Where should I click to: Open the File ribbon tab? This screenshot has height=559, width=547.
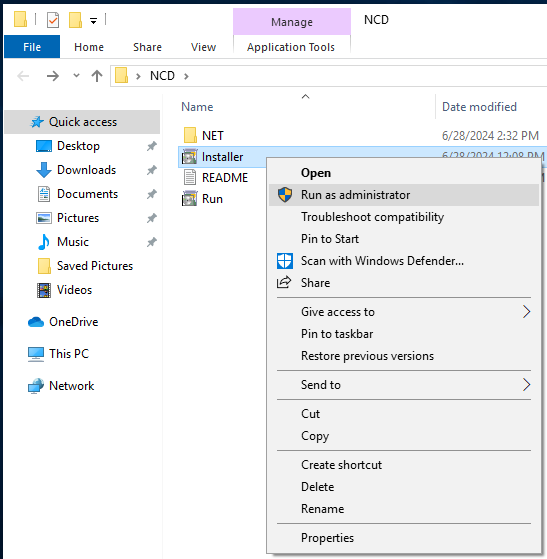[x=32, y=47]
